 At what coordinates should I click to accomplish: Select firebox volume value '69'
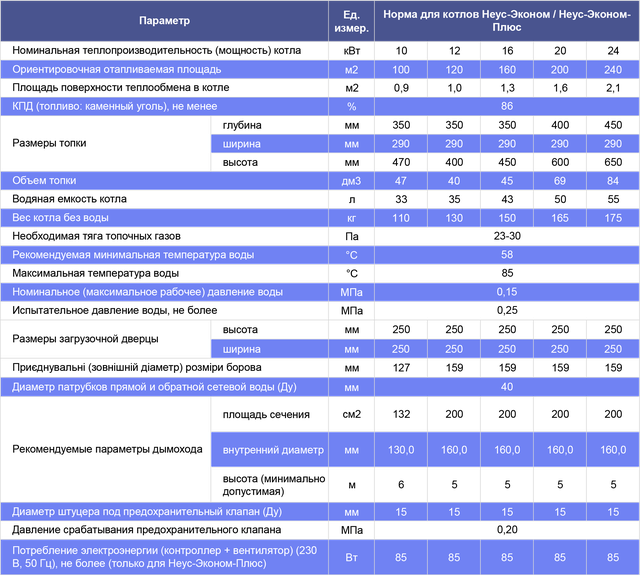coord(560,181)
